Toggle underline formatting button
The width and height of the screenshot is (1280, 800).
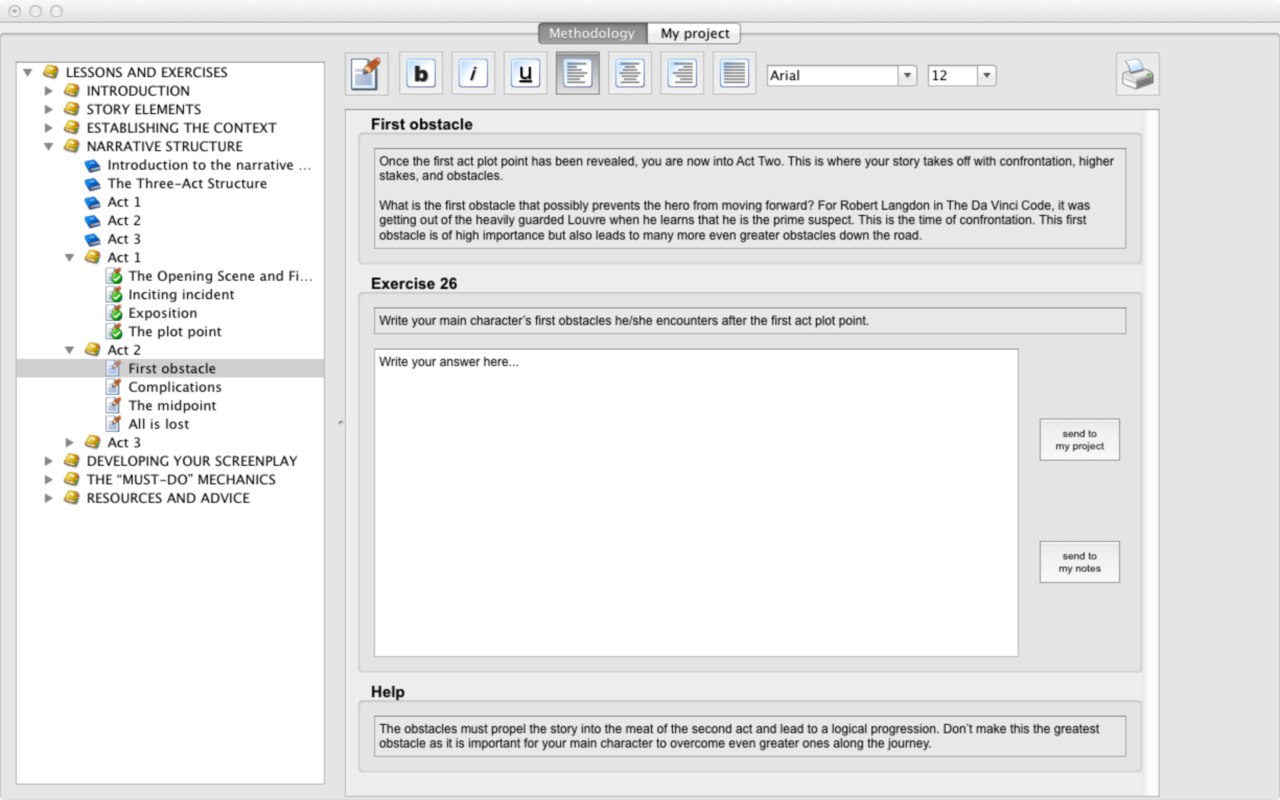[x=525, y=74]
